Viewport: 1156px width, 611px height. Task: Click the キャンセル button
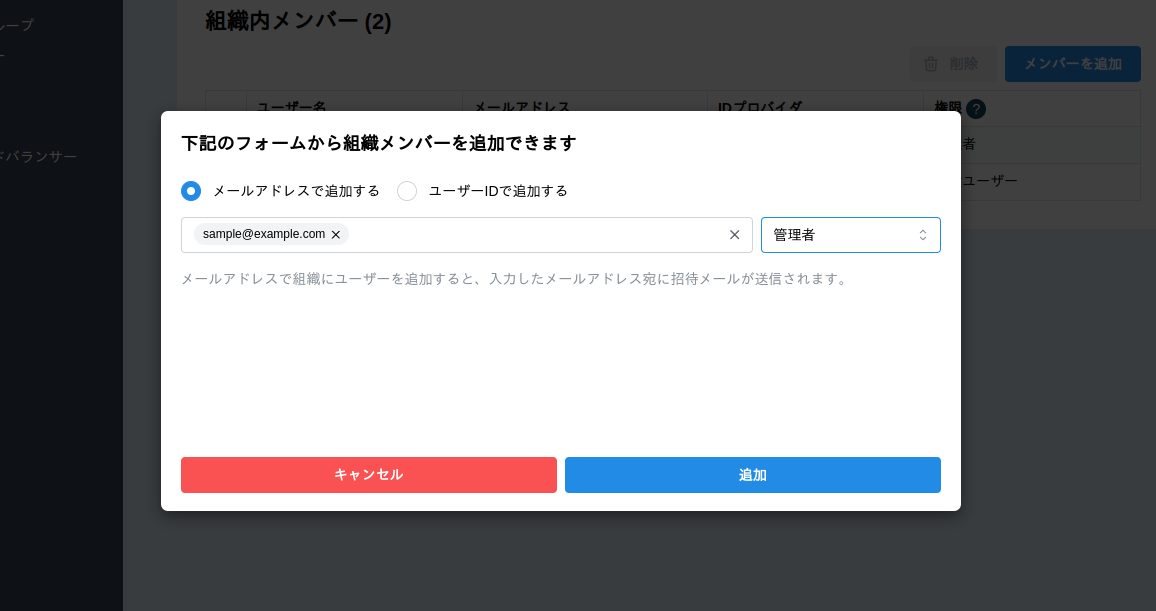368,475
